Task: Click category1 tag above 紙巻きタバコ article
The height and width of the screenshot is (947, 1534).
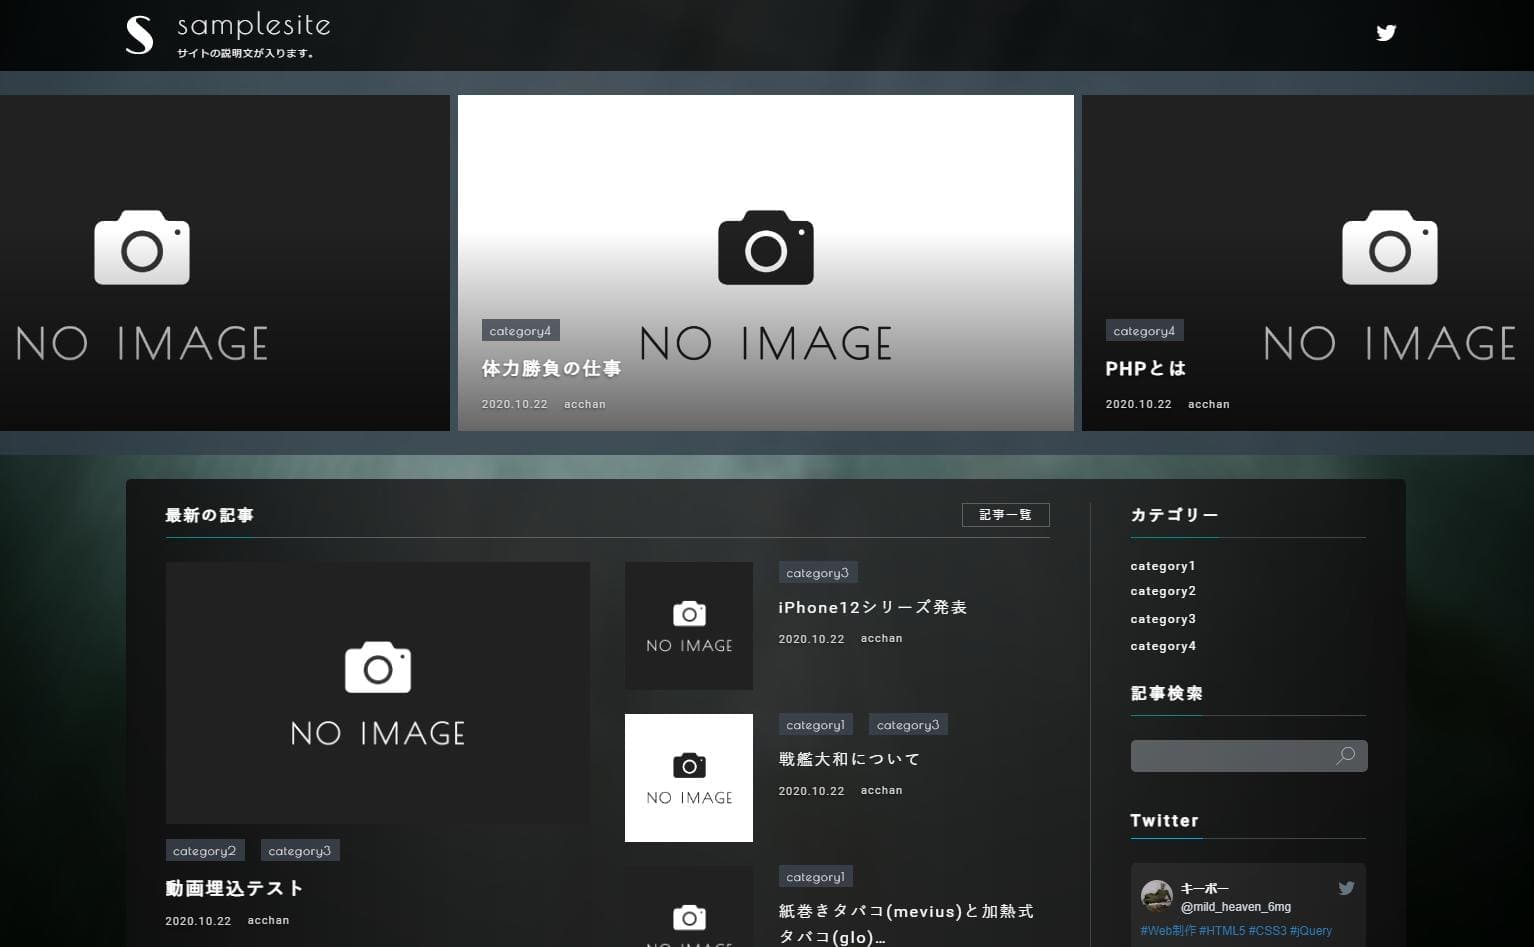Action: (816, 877)
